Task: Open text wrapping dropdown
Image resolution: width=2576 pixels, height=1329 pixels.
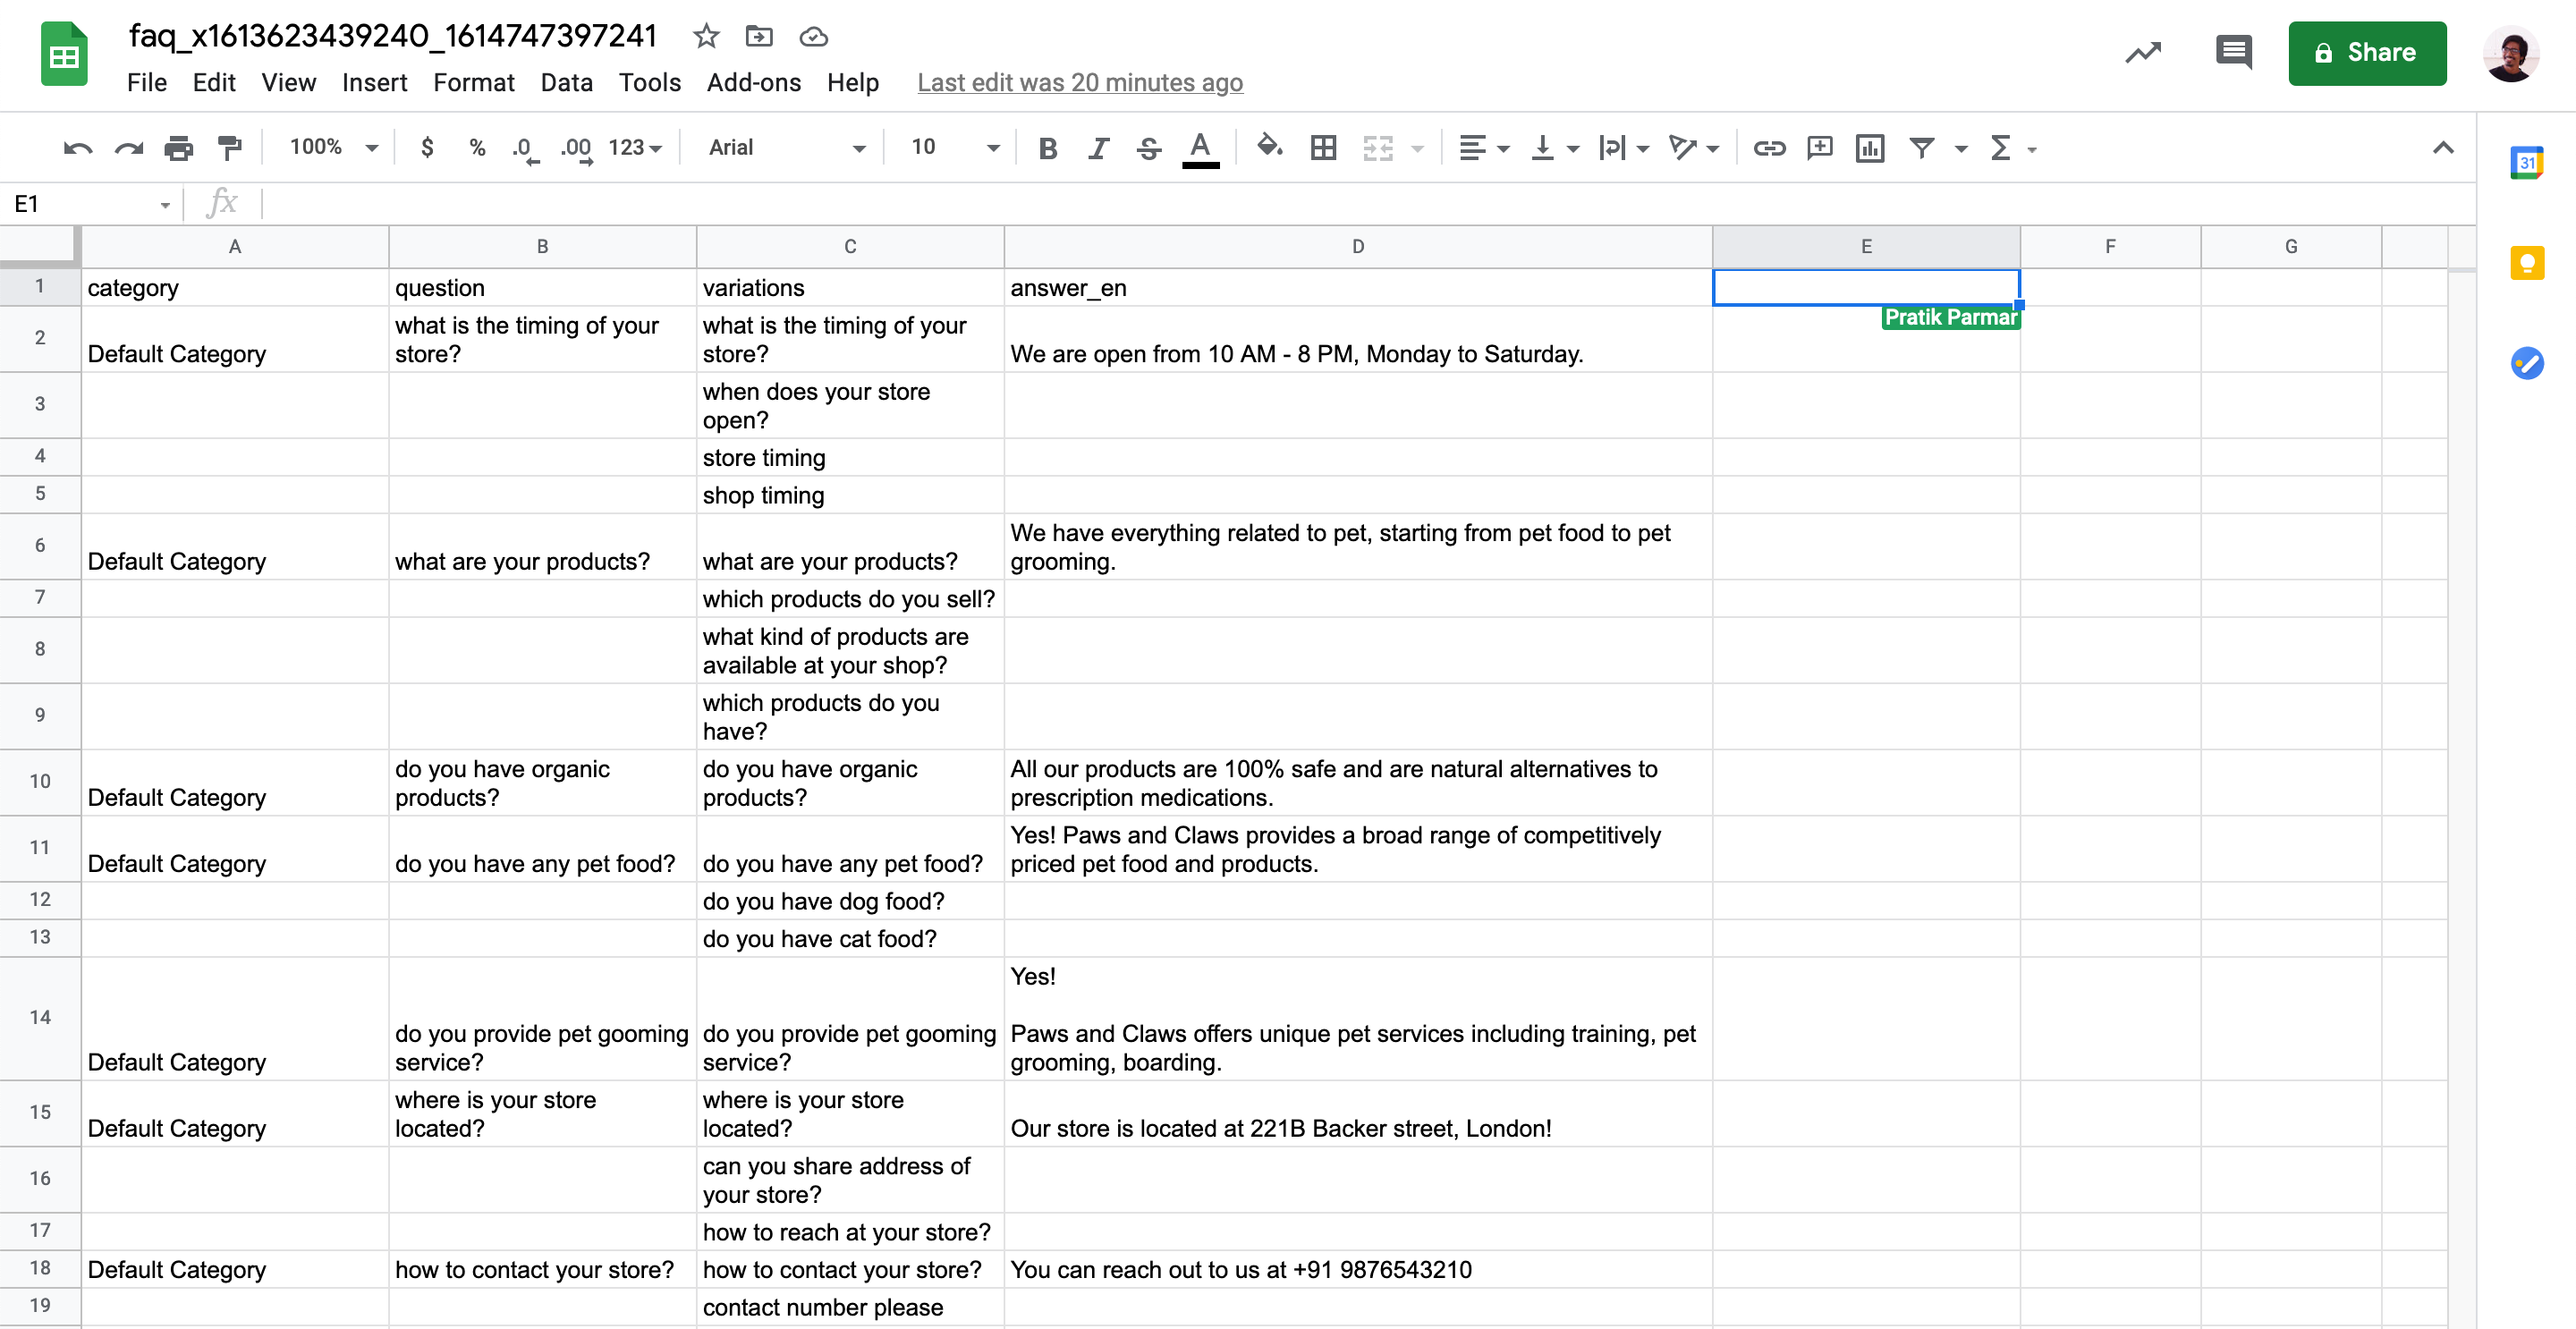Action: [x=1623, y=148]
